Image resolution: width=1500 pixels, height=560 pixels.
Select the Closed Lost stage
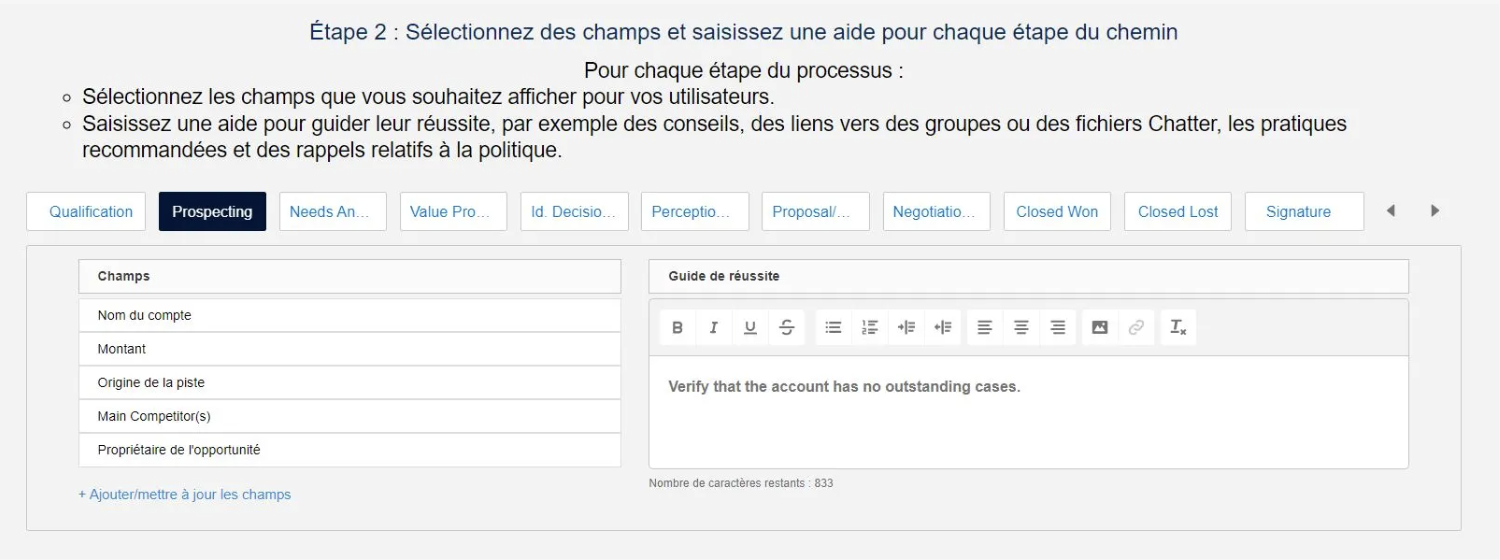[x=1178, y=212]
